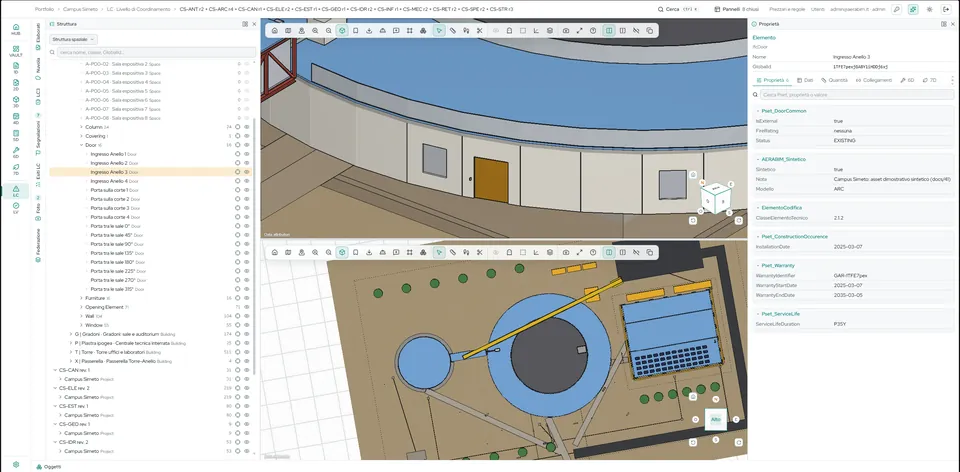The height and width of the screenshot is (472, 960).
Task: Expand the Column tree node
Action: tap(81, 127)
